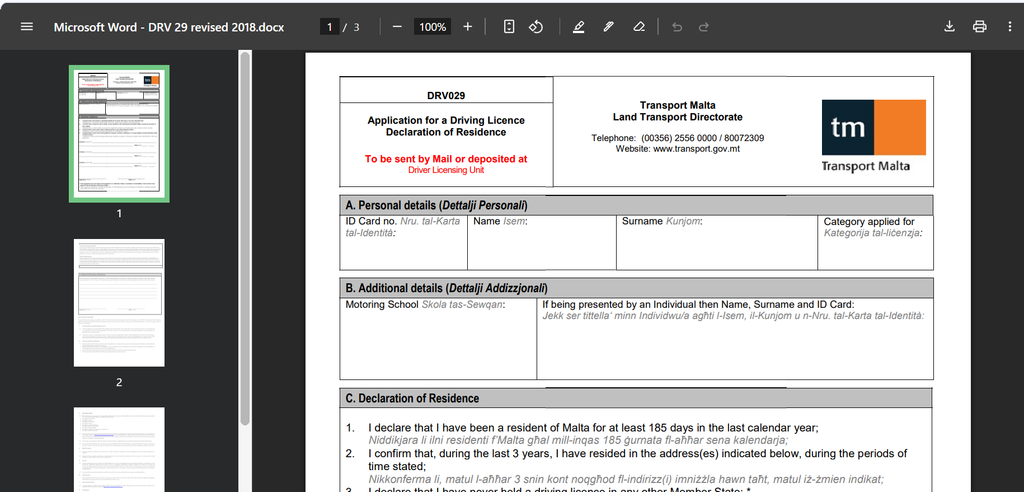Viewport: 1024px width, 492px height.
Task: Rotate the document counterclockwise
Action: pyautogui.click(x=536, y=27)
